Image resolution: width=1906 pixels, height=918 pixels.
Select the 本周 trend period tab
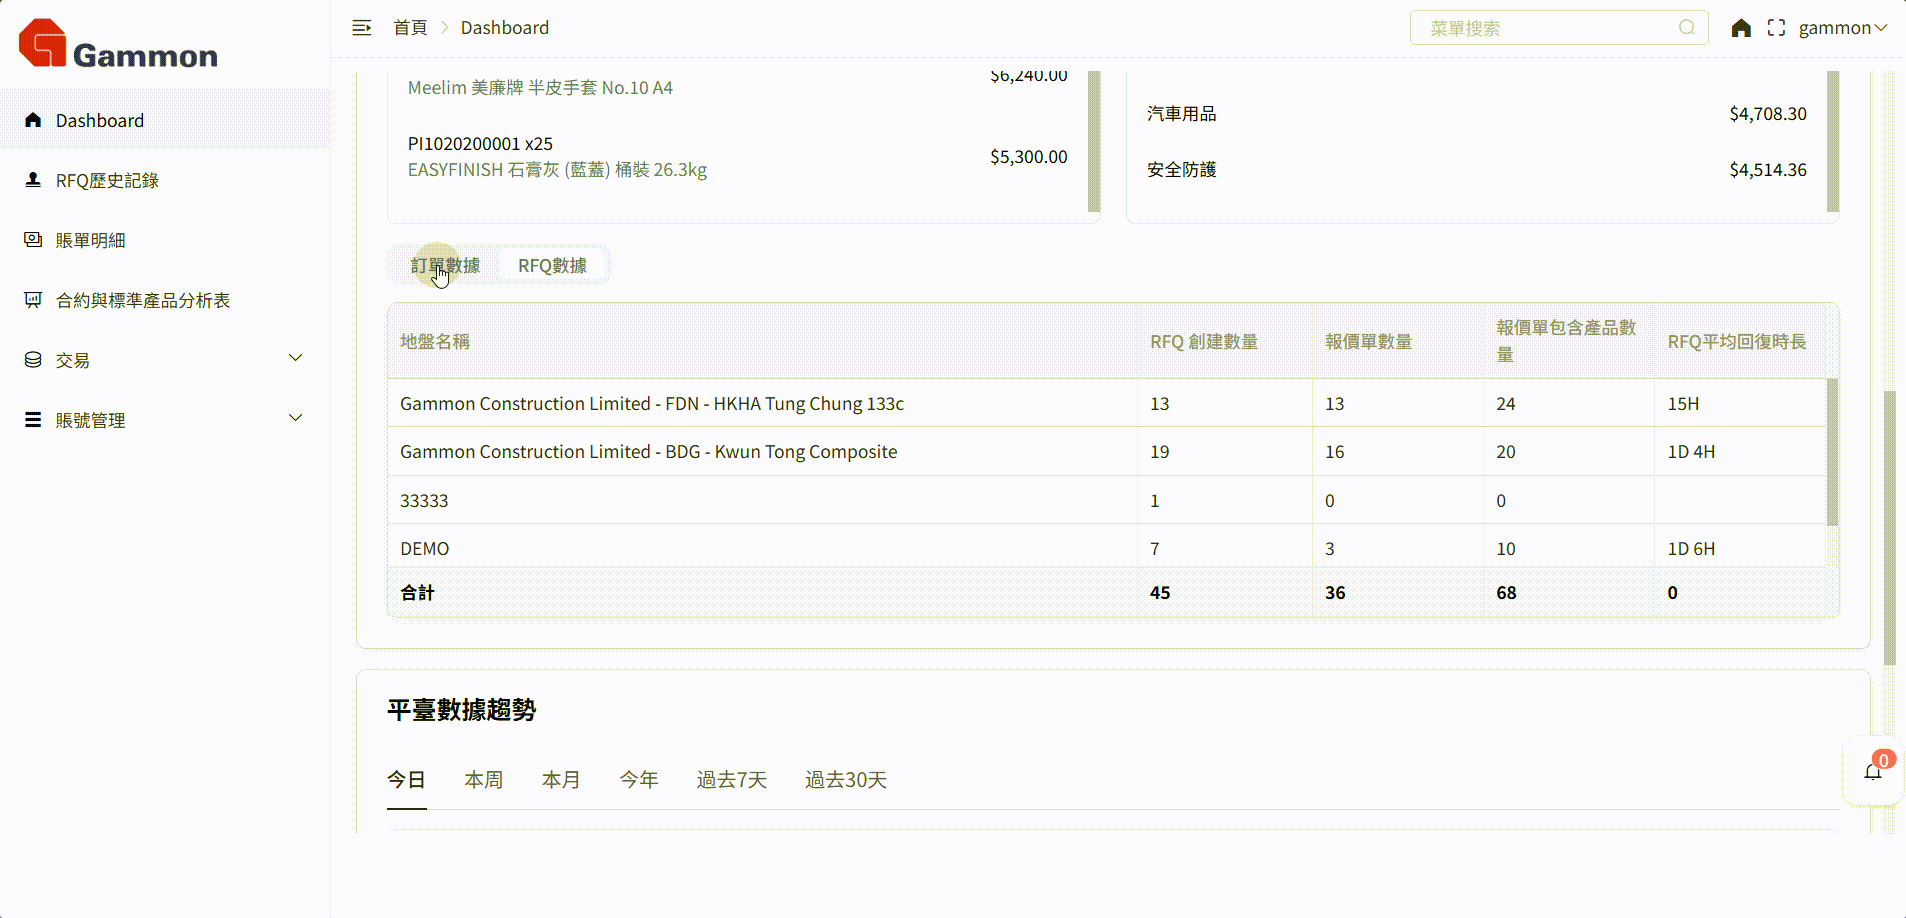click(484, 780)
